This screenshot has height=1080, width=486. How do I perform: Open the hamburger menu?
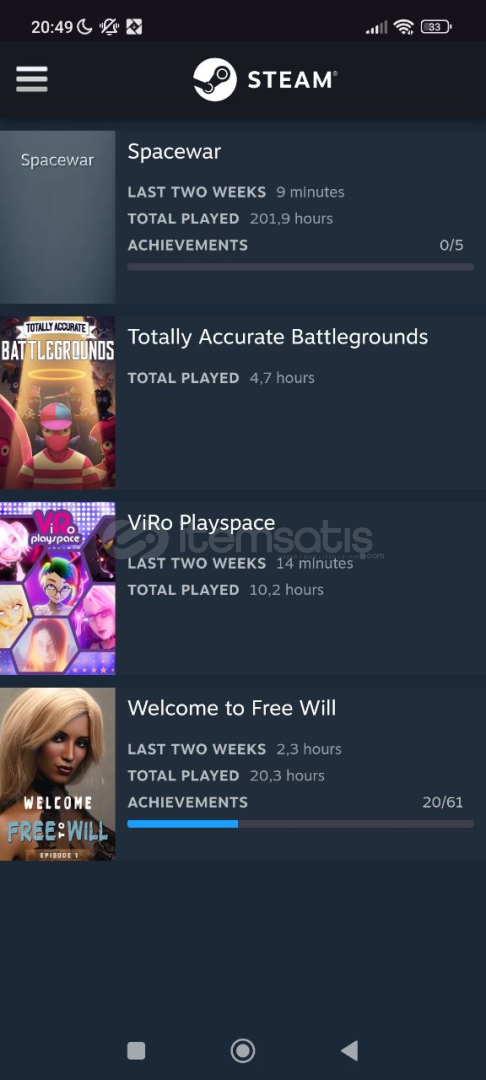pyautogui.click(x=32, y=79)
